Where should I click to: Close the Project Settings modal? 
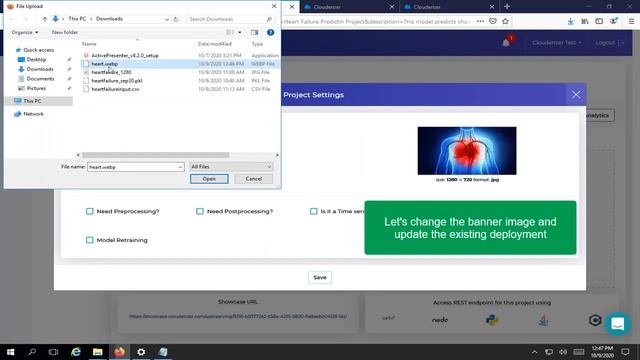pyautogui.click(x=576, y=95)
